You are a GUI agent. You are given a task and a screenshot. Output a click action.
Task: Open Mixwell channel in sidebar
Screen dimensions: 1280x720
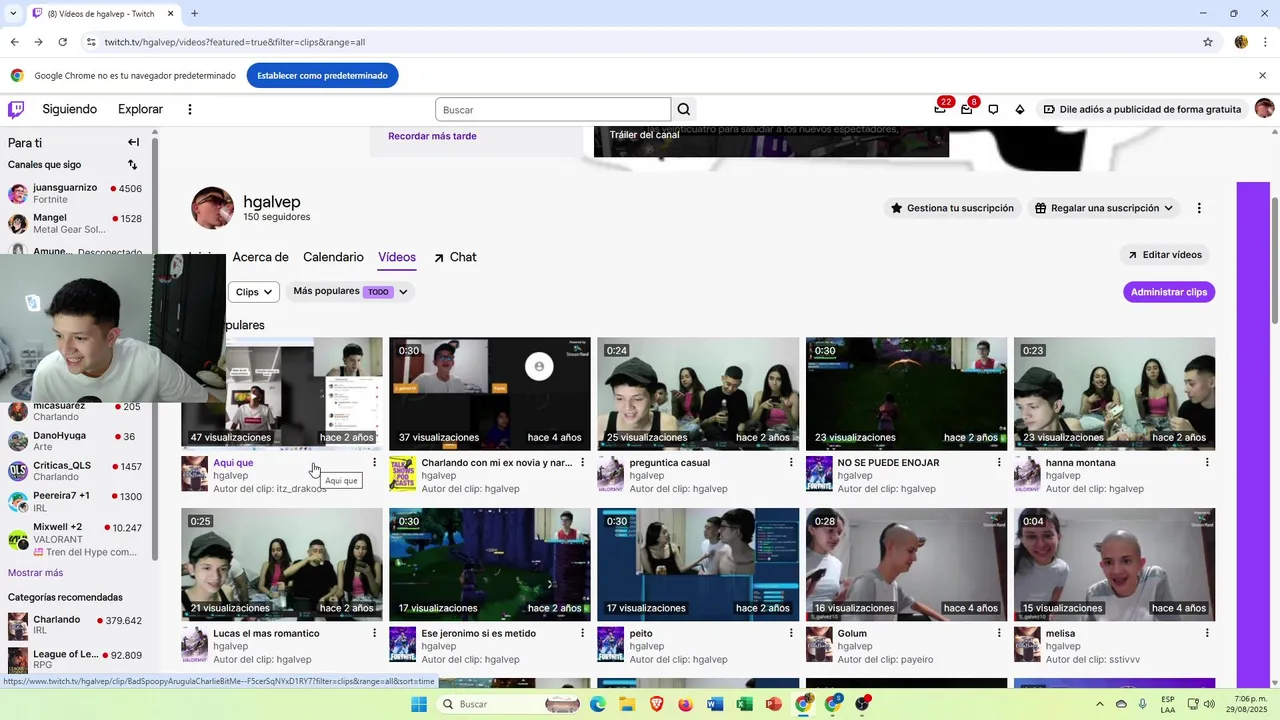(x=75, y=539)
